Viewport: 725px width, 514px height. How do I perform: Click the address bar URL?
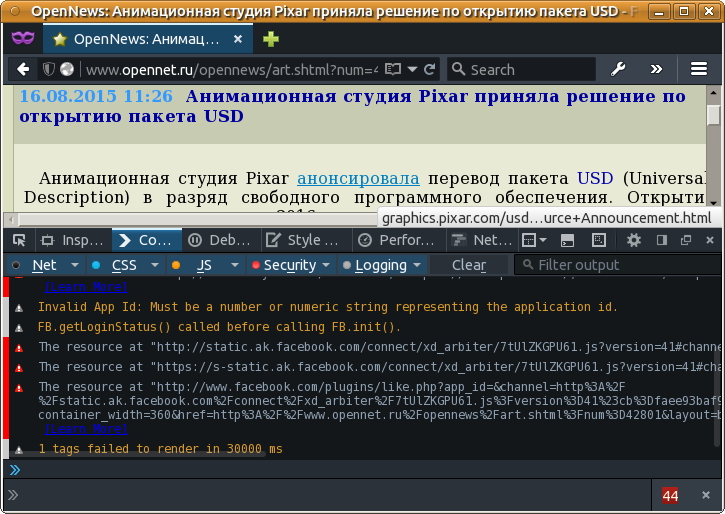click(x=232, y=70)
